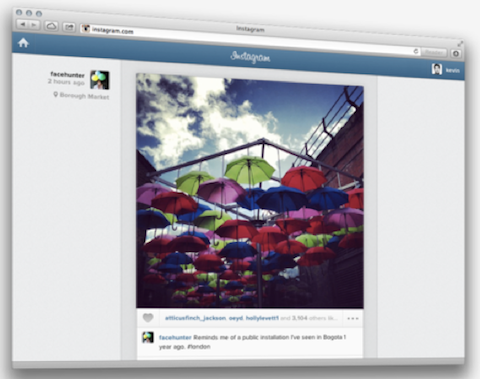This screenshot has width=480, height=379.
Task: Click facehunter's avatar beside the caption
Action: (x=148, y=337)
